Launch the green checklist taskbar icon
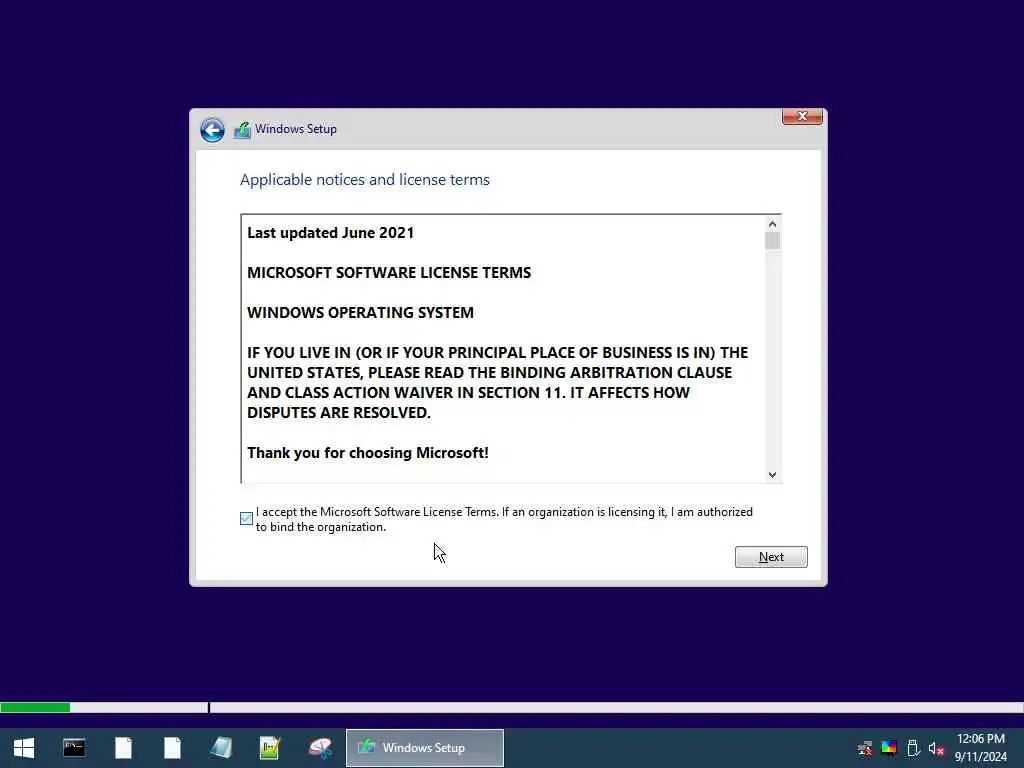Image resolution: width=1024 pixels, height=768 pixels. [270, 748]
